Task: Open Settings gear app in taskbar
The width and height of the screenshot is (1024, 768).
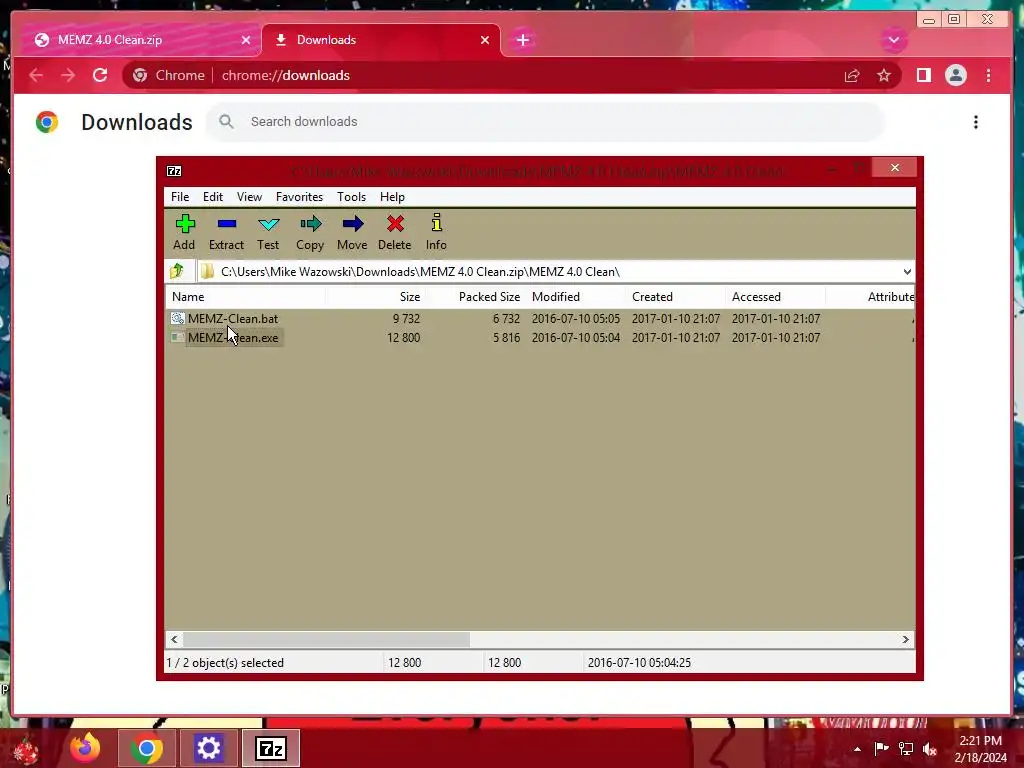Action: click(208, 748)
